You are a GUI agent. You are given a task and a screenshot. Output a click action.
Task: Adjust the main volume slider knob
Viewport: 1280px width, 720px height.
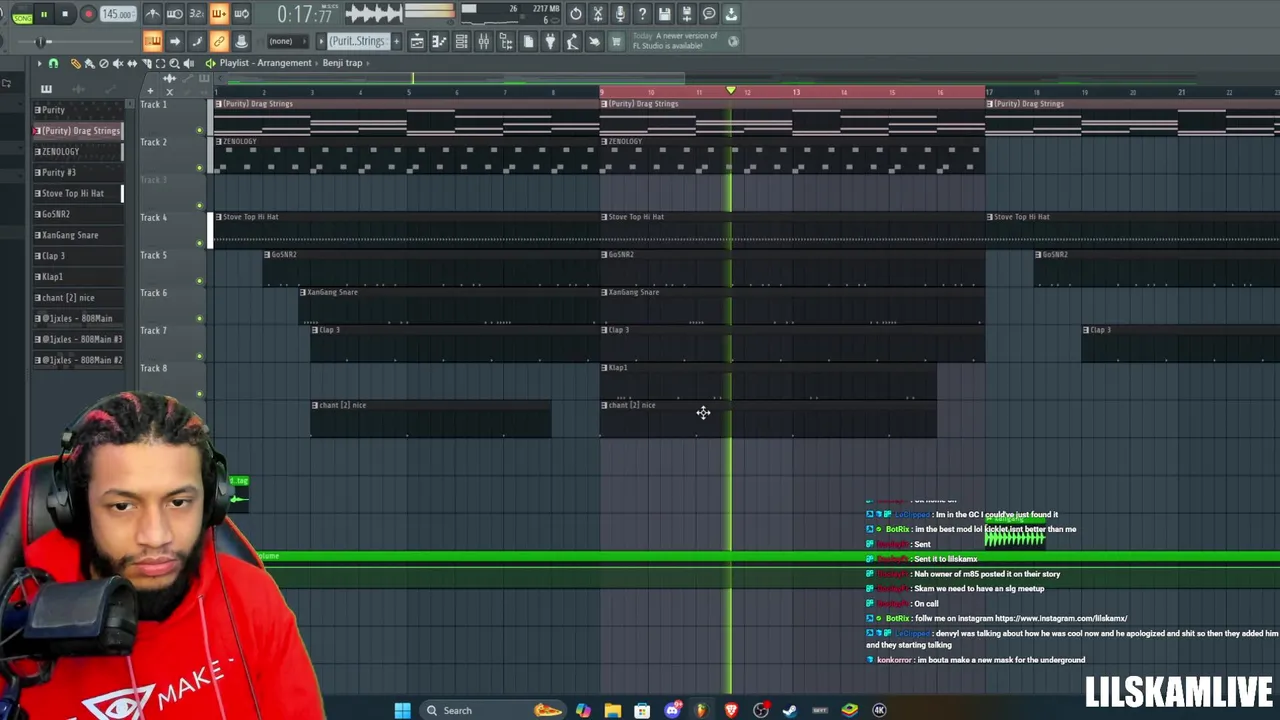click(x=40, y=42)
